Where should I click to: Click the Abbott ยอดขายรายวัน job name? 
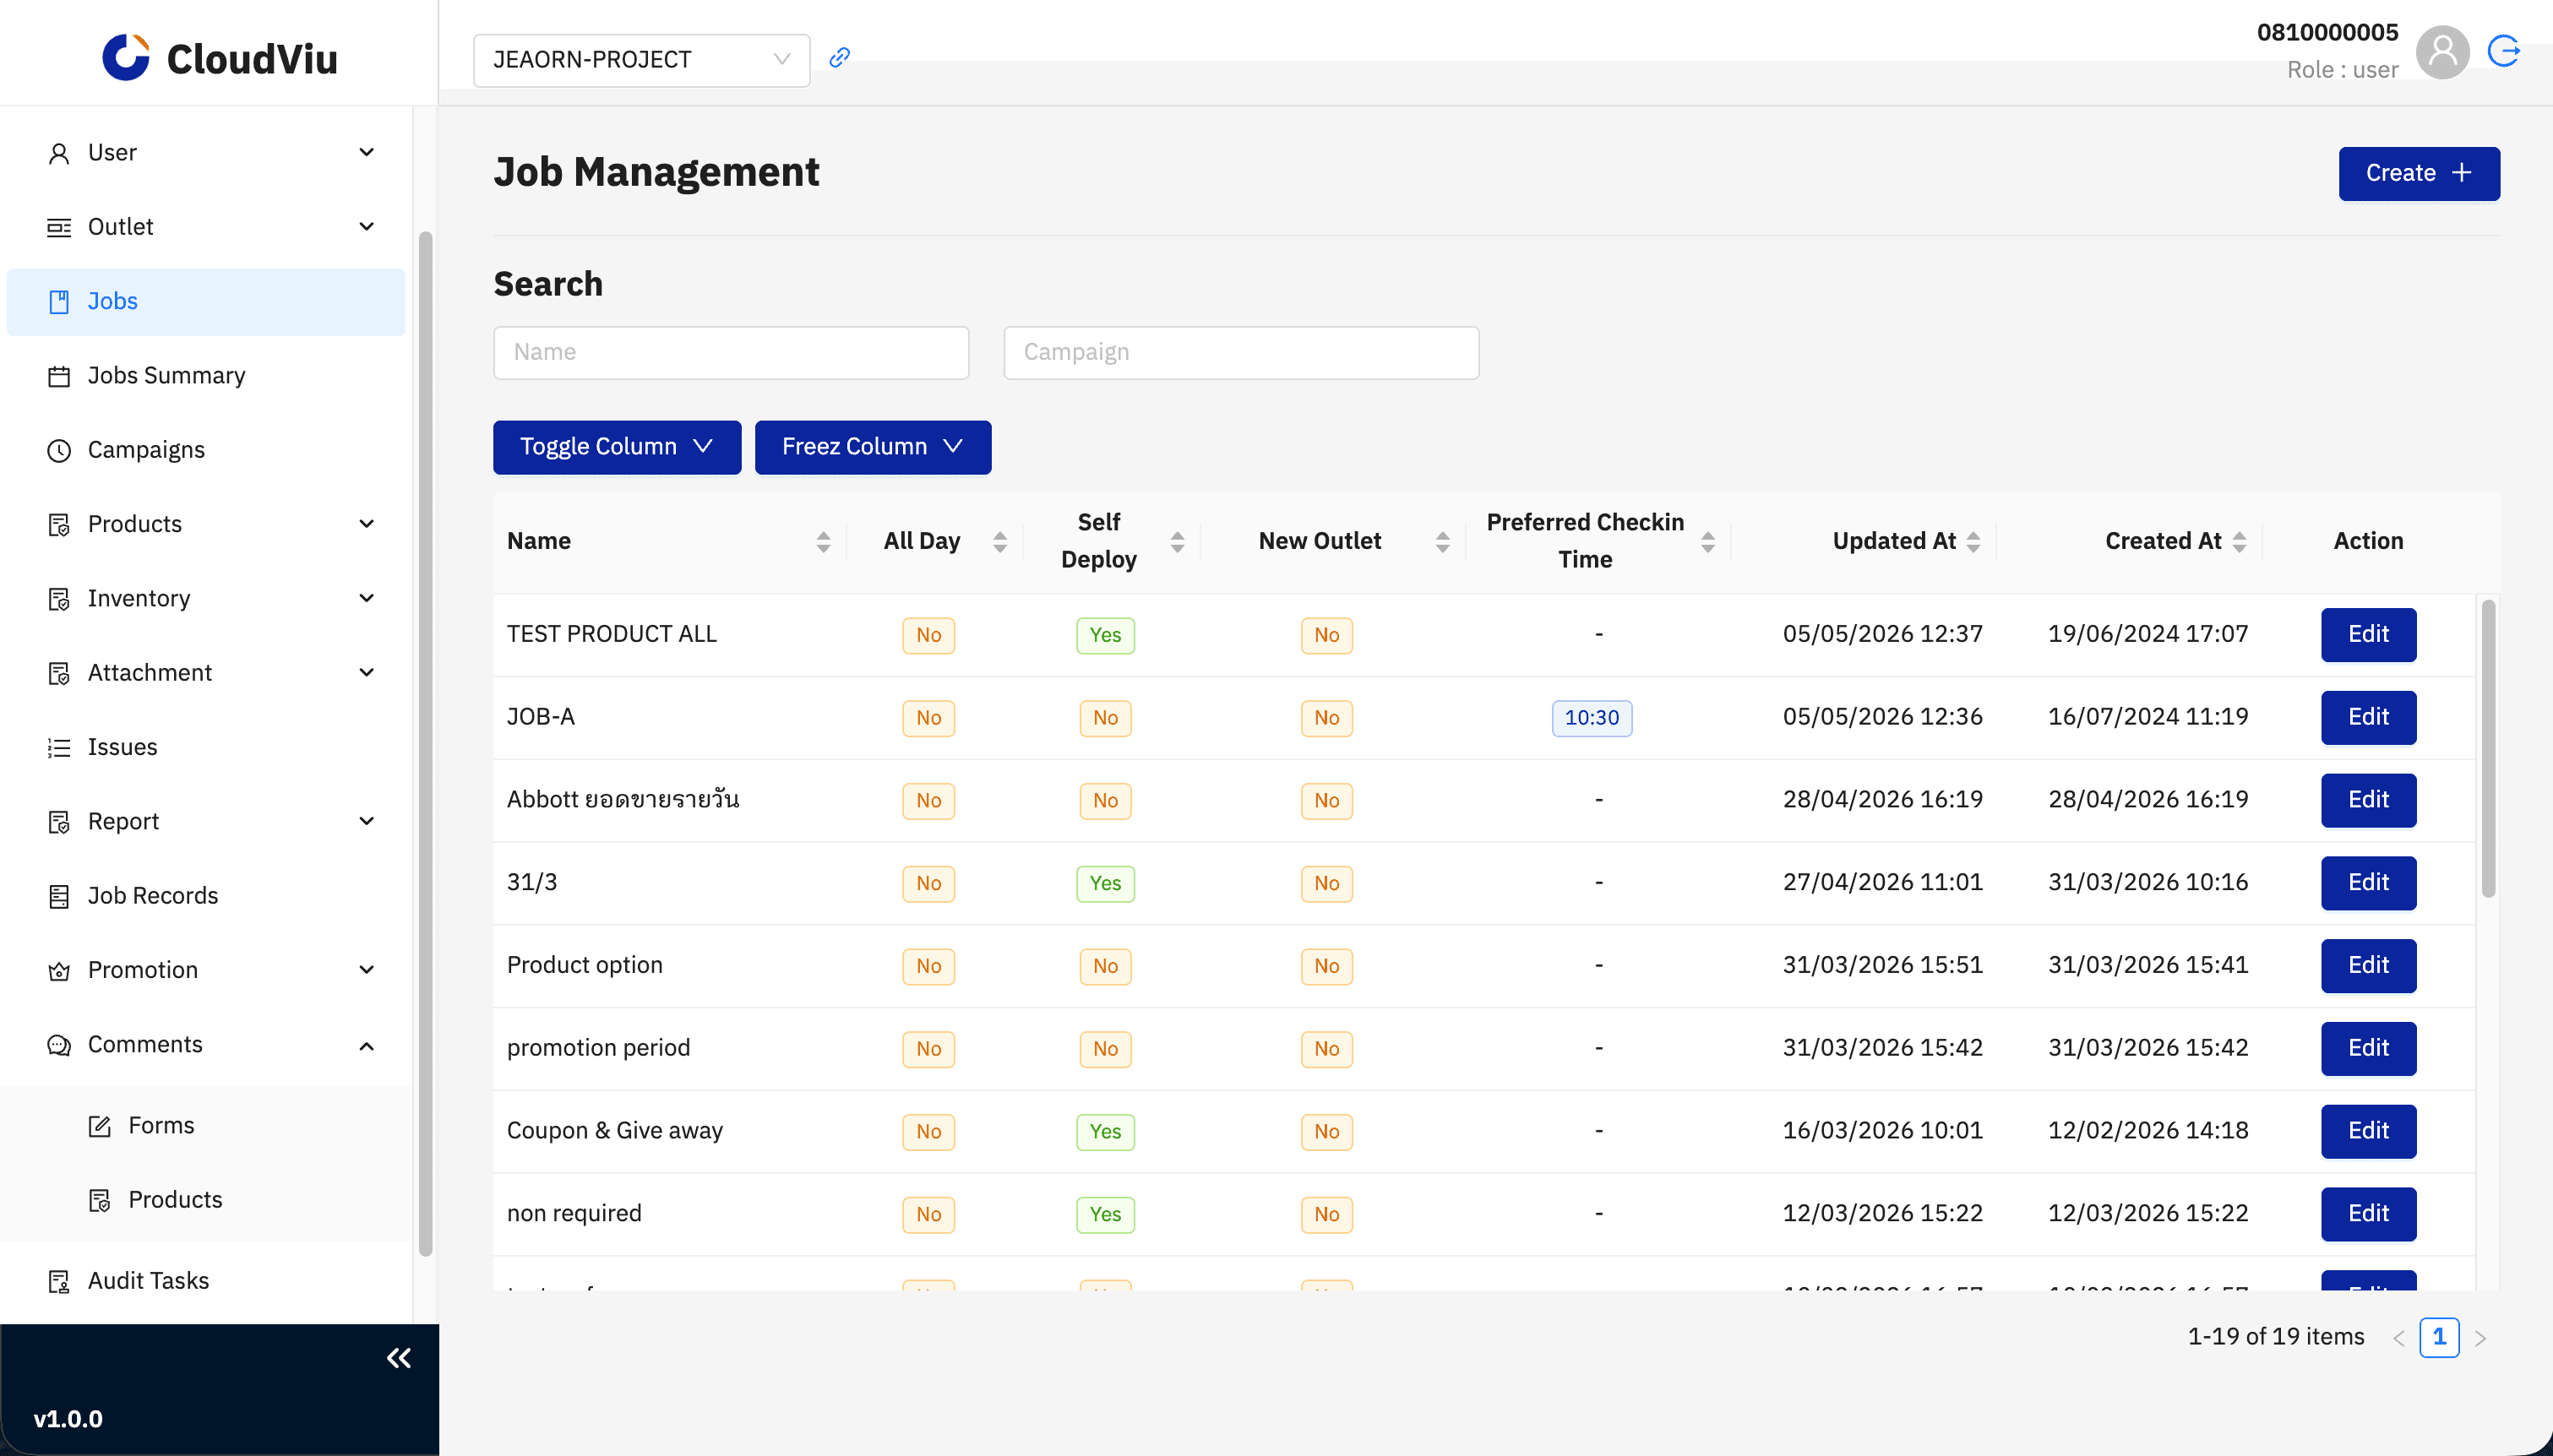622,800
